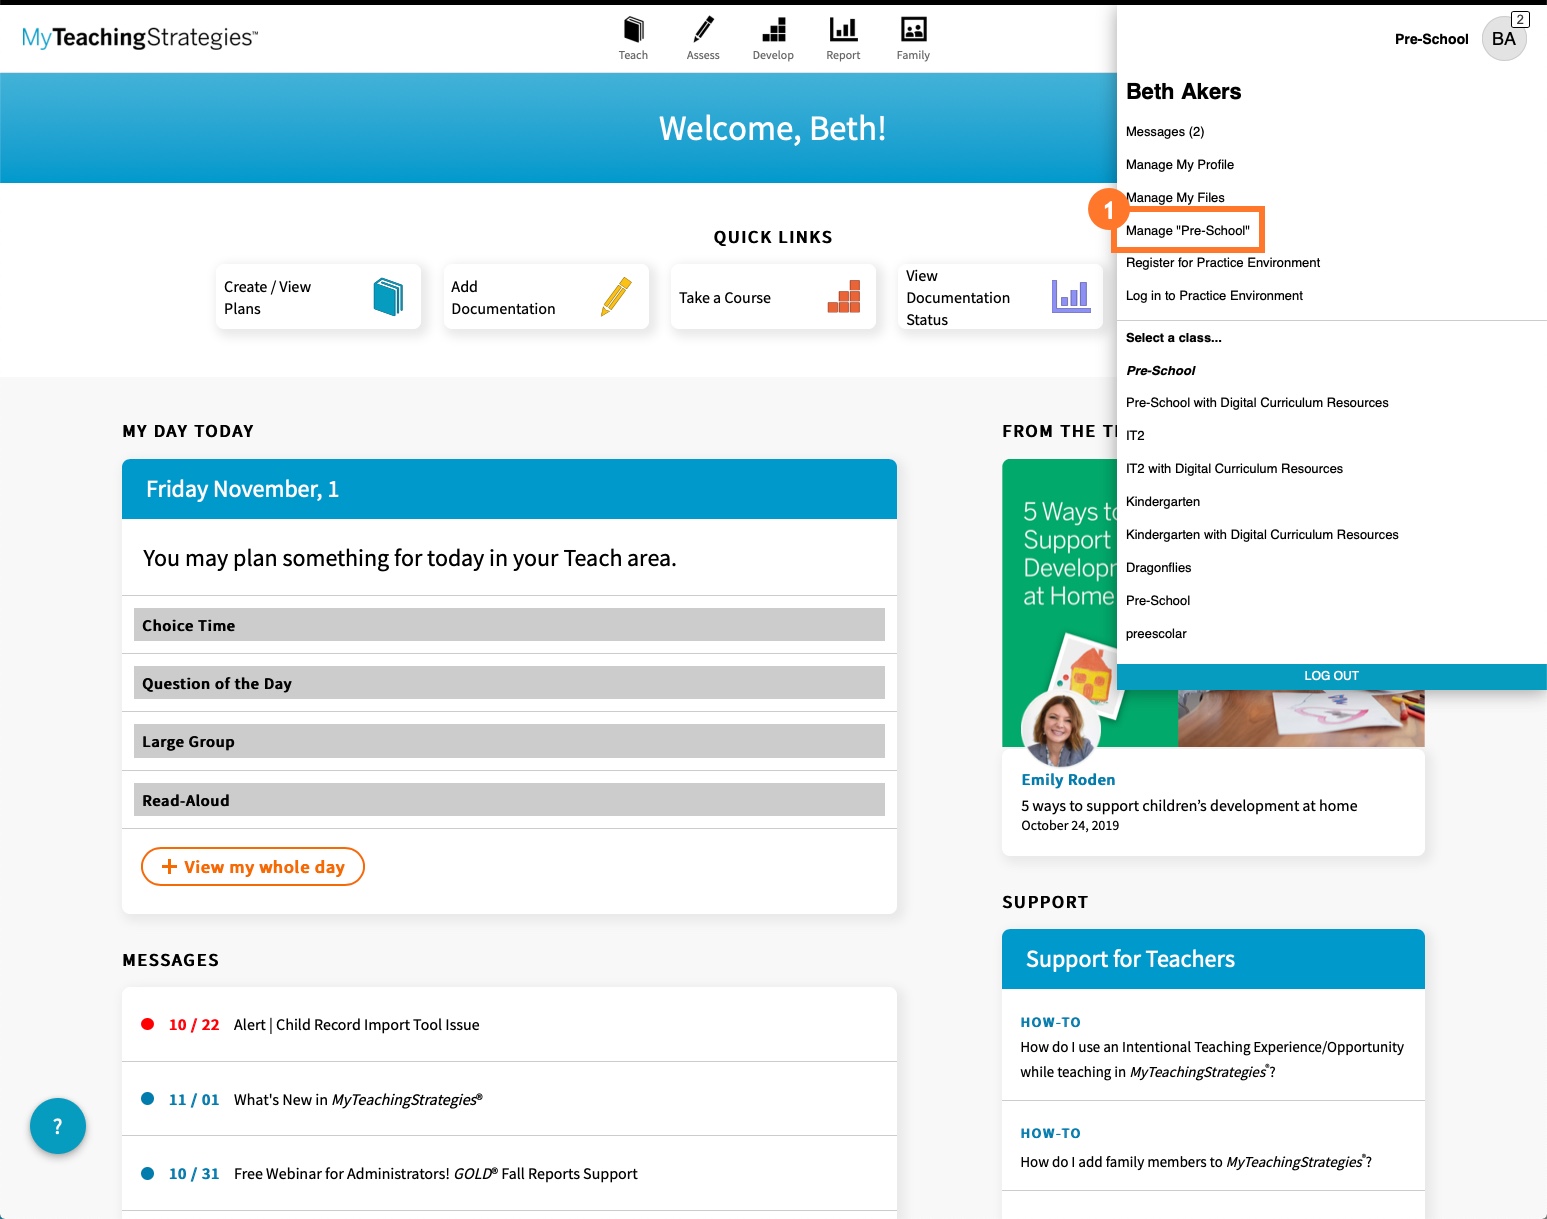
Task: Open Create / View Plans quick link
Action: pos(318,297)
